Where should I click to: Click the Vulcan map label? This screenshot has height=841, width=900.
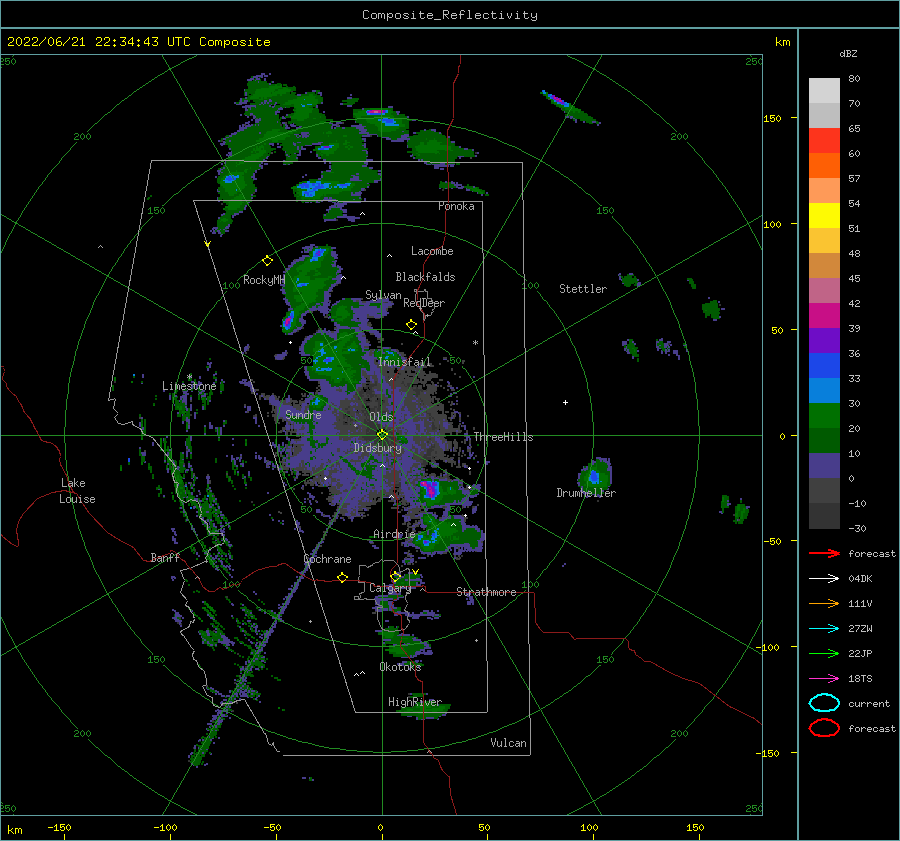click(508, 743)
